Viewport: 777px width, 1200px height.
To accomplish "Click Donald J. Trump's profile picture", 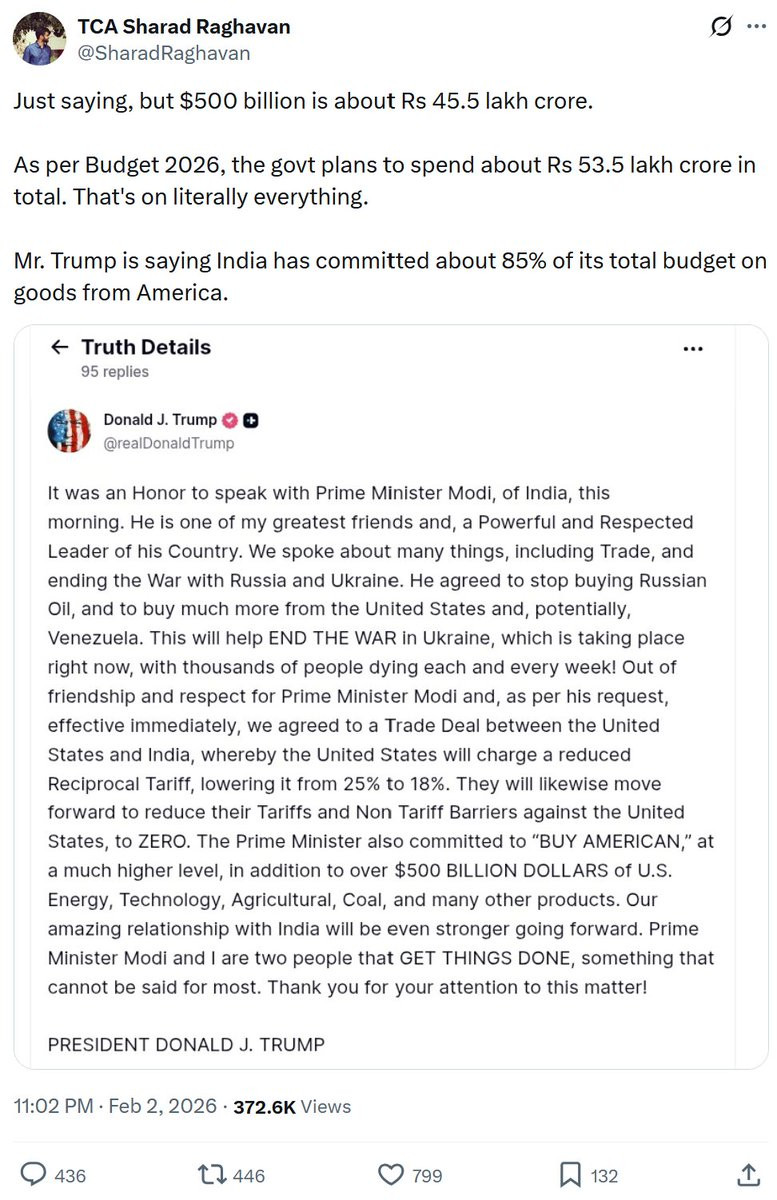I will [x=69, y=430].
